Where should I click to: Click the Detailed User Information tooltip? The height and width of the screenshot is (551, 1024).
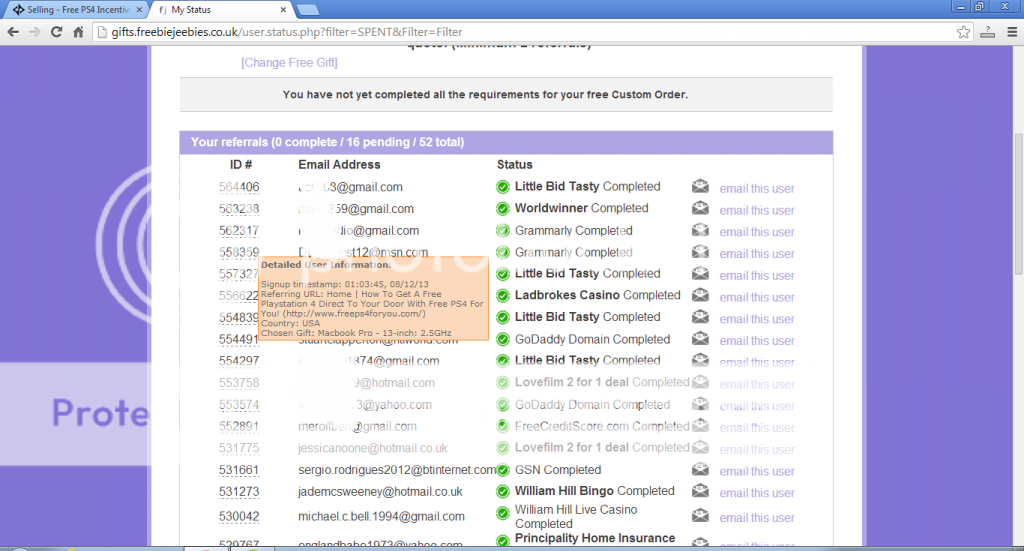pos(374,298)
